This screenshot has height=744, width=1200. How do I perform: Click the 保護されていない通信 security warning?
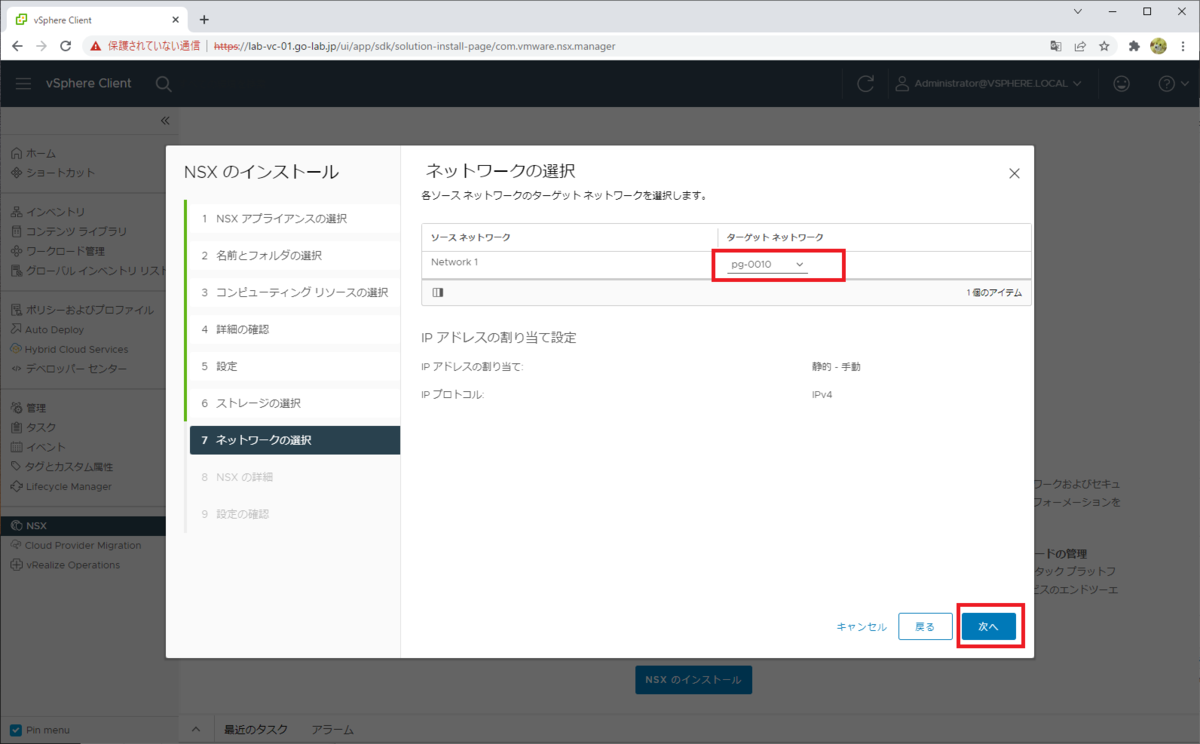(x=146, y=46)
